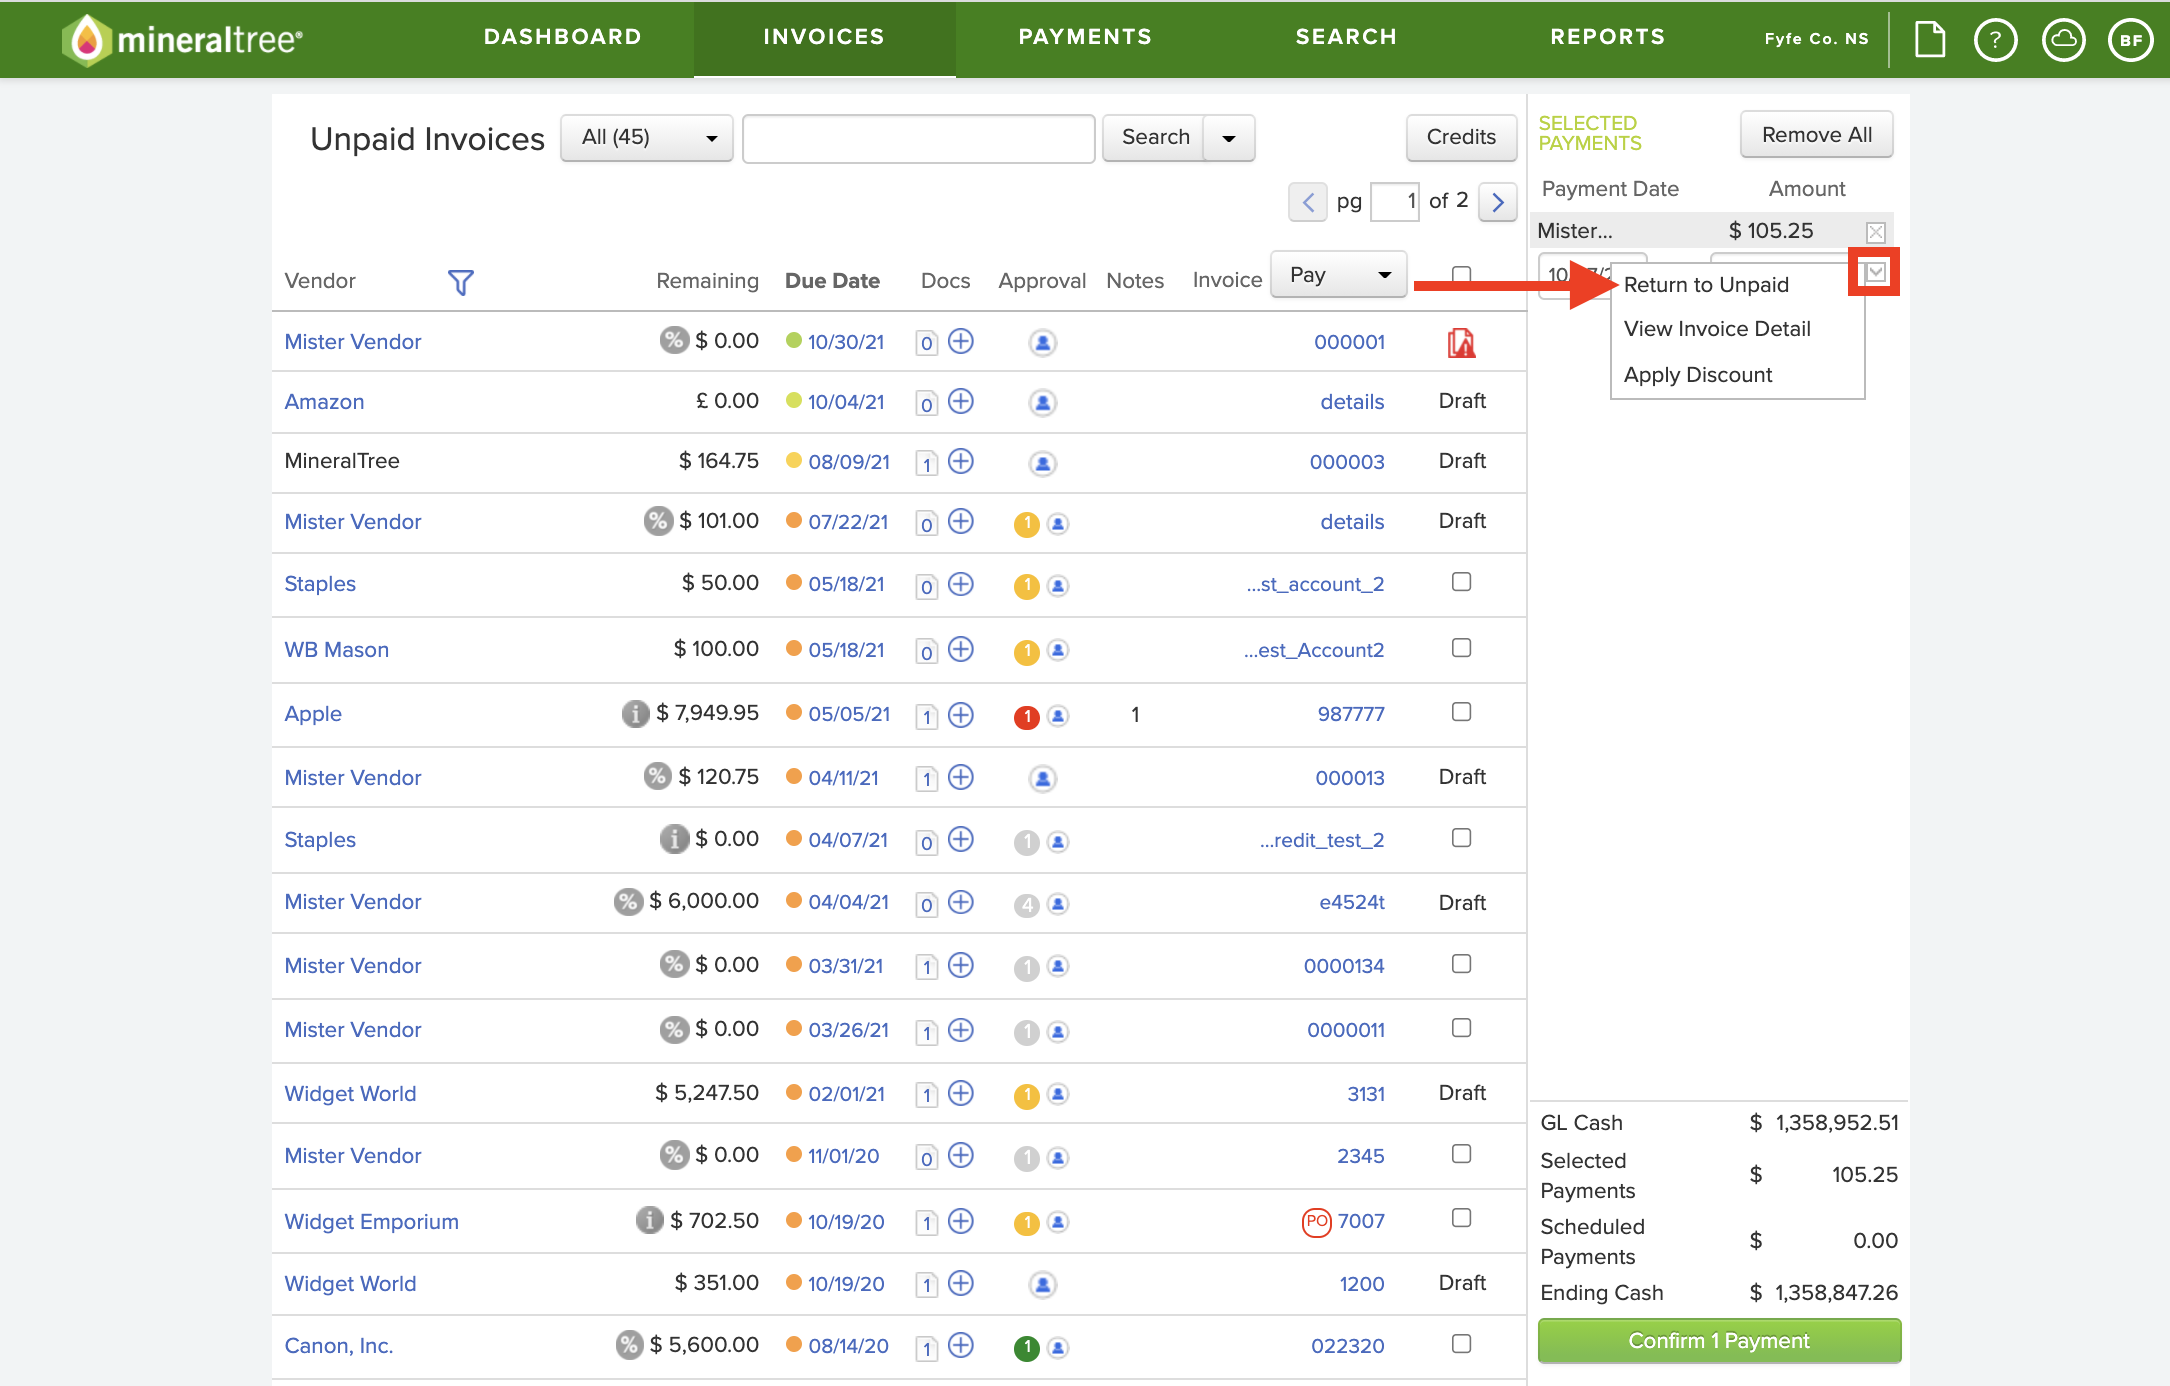
Task: Tick the Apple 987777 invoice checkbox
Action: point(1461,712)
